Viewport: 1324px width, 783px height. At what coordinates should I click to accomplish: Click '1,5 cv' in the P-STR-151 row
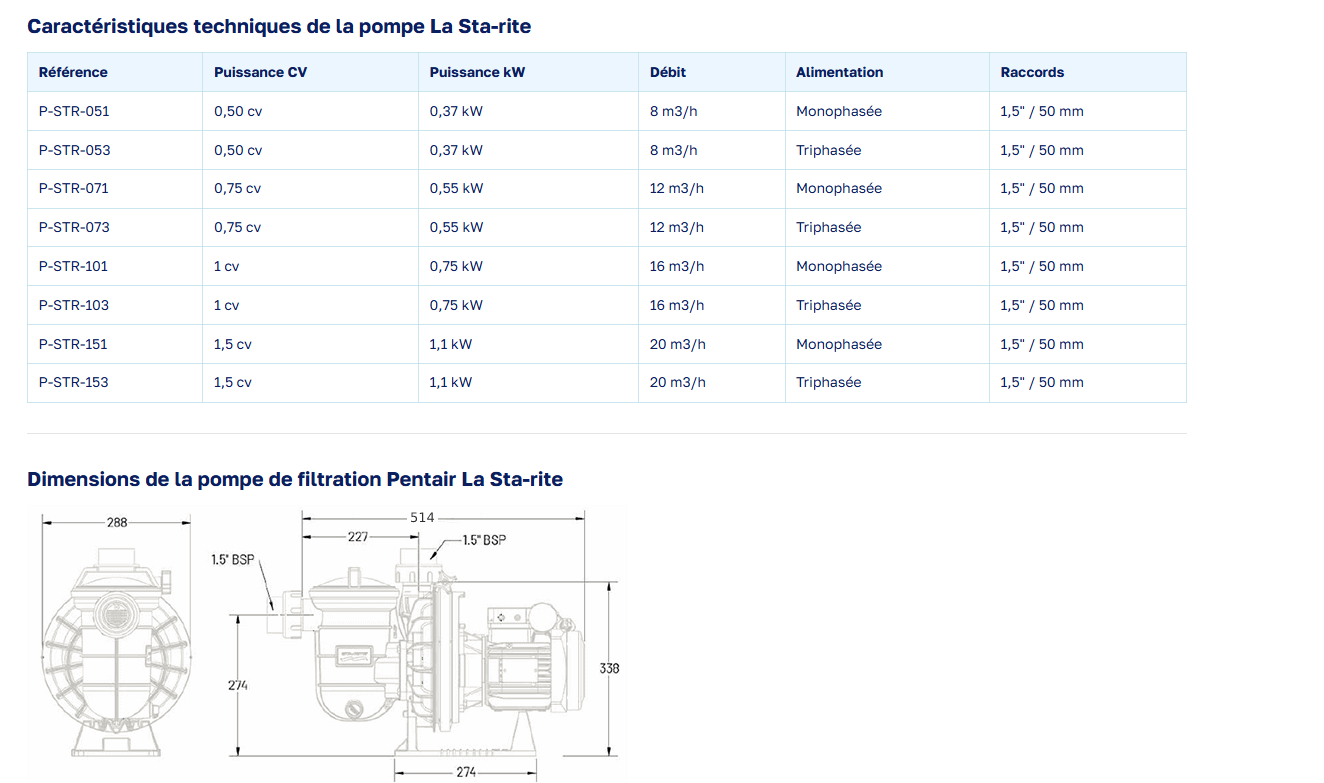click(x=233, y=344)
